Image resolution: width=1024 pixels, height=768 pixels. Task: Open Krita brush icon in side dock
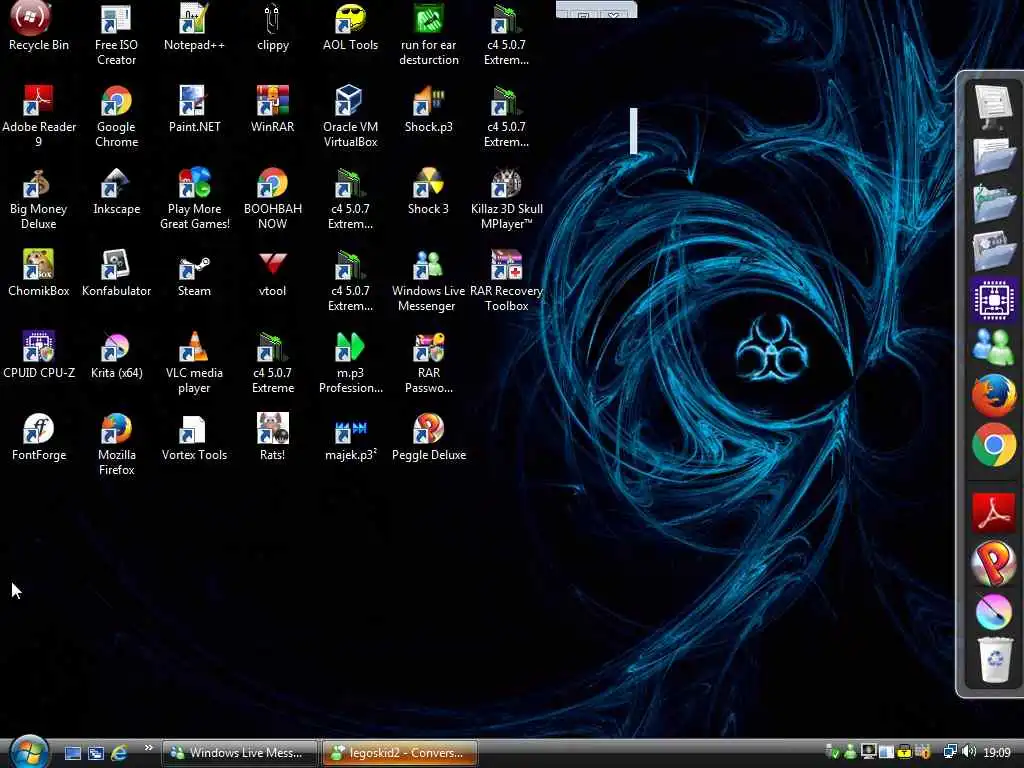[993, 611]
